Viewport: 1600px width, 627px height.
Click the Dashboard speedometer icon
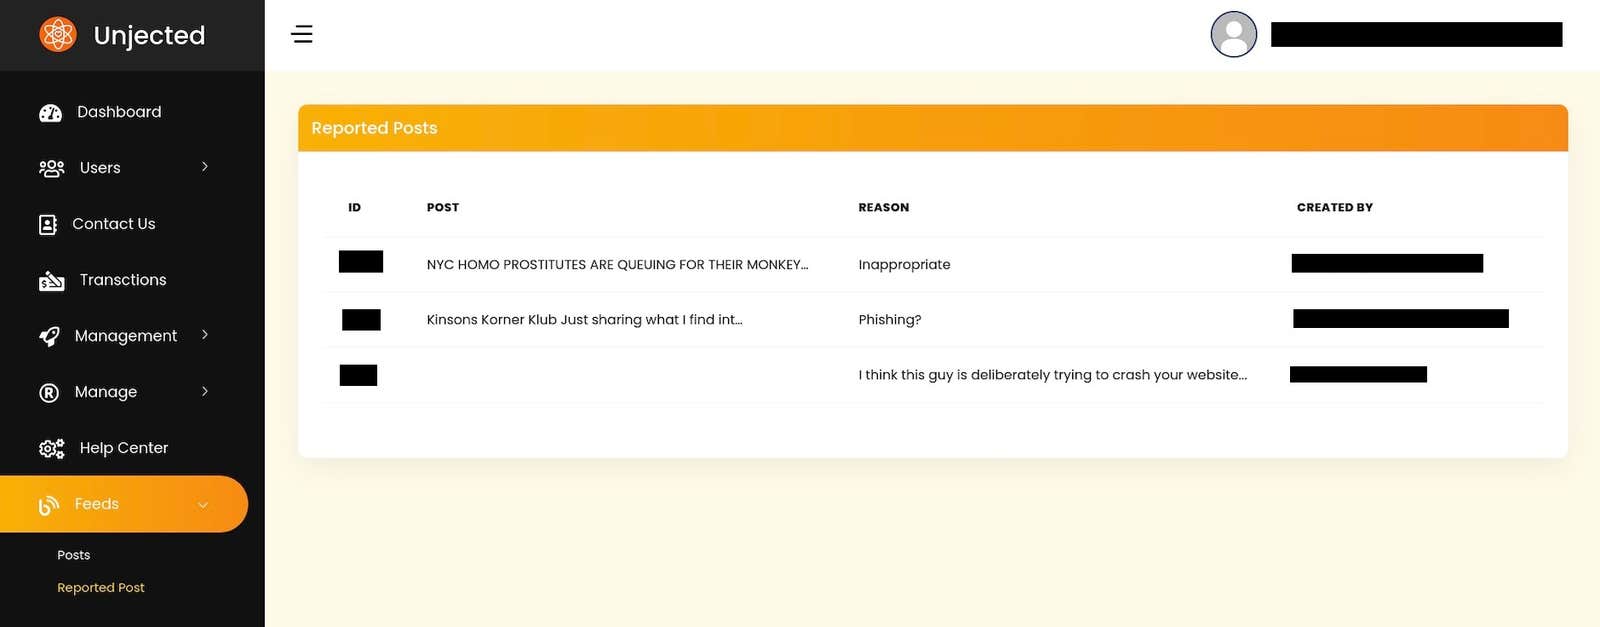[50, 113]
